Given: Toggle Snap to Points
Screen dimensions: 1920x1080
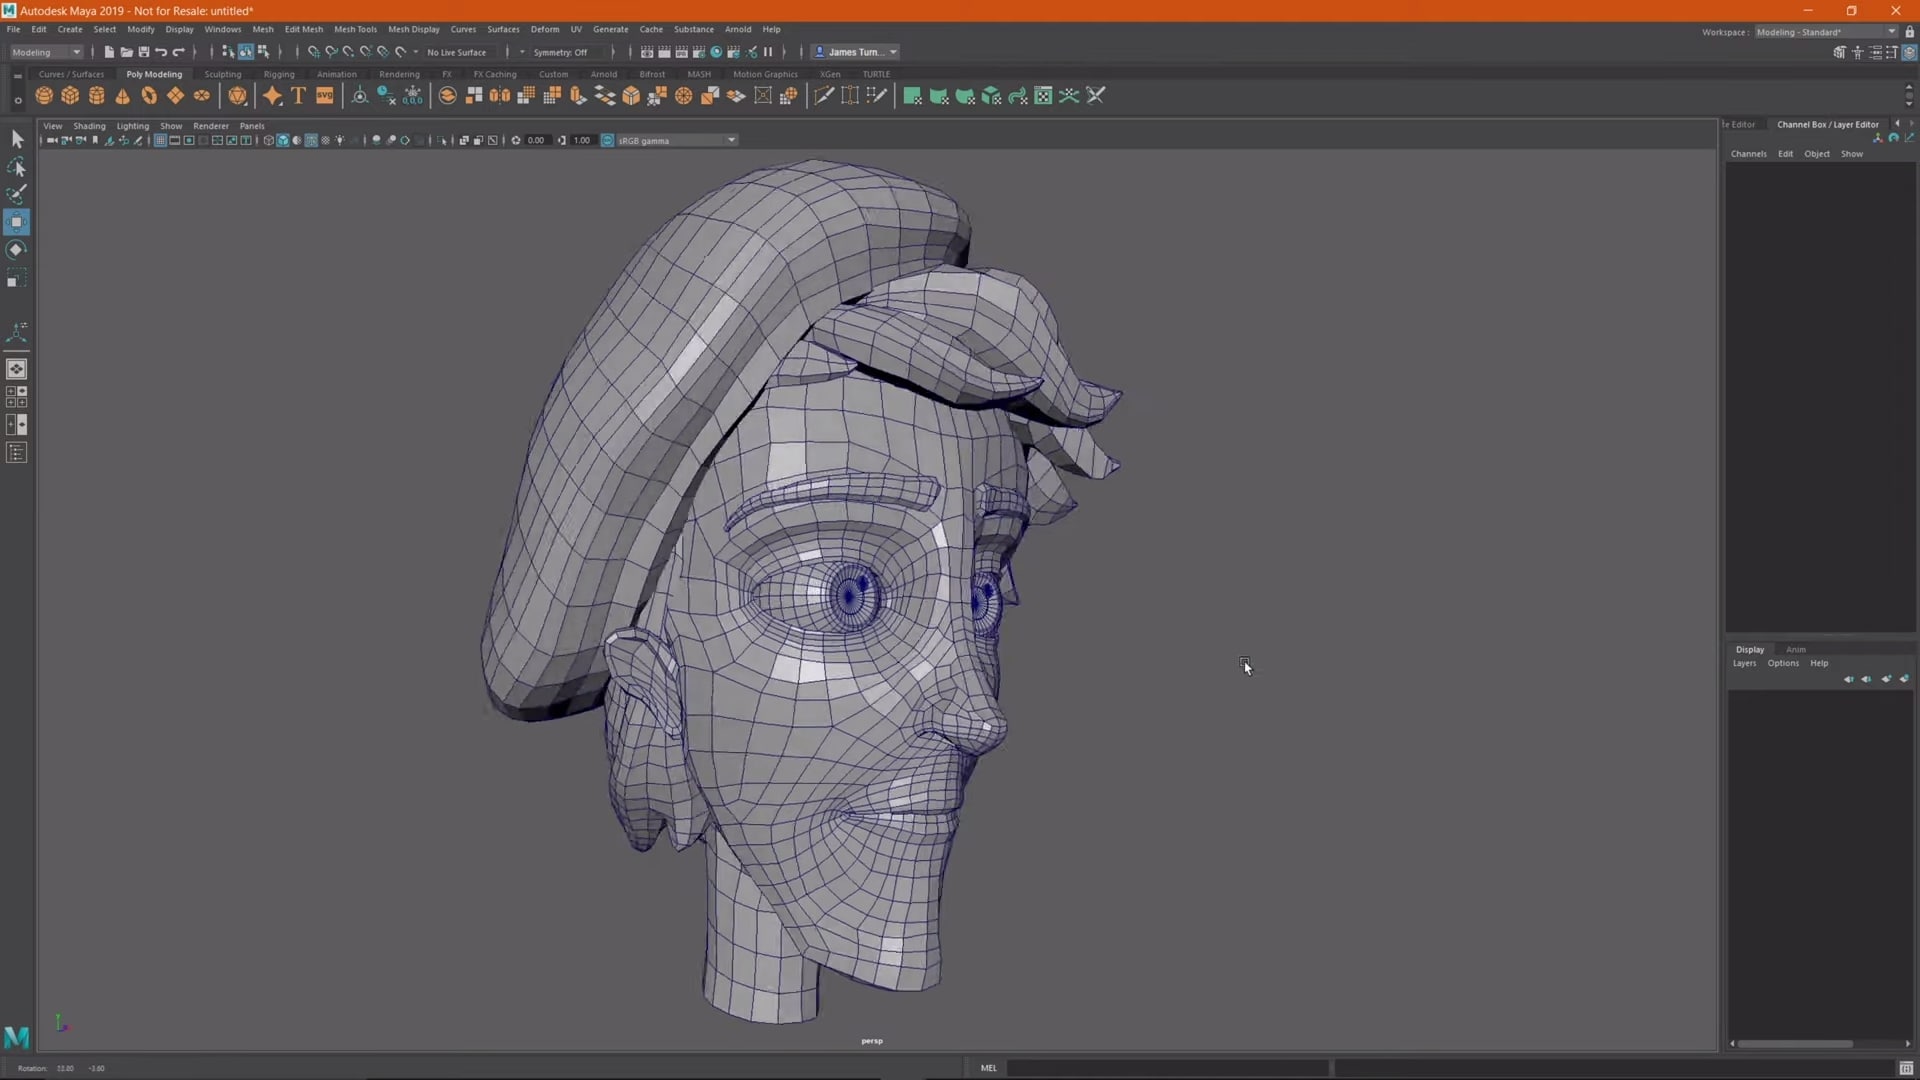Looking at the screenshot, I should [x=348, y=52].
